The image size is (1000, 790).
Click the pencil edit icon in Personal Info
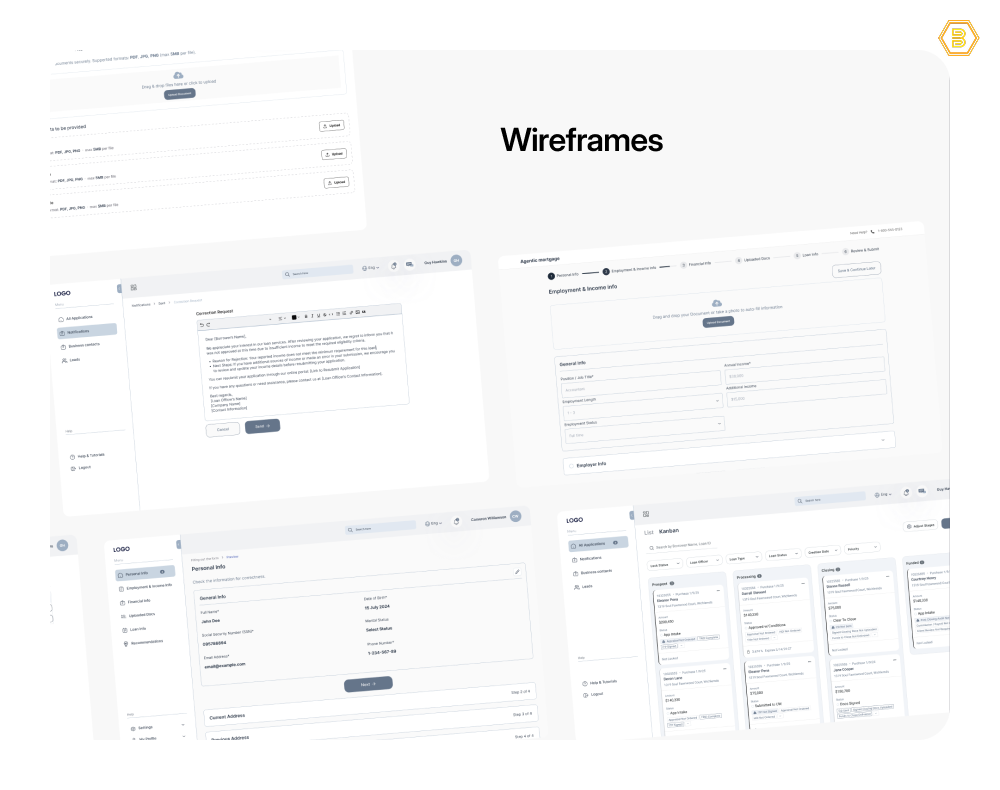(x=517, y=571)
